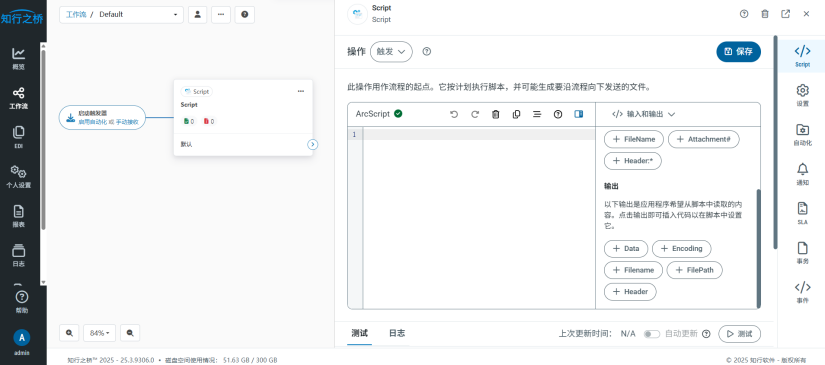The height and width of the screenshot is (365, 825).
Task: Insert the Header output
Action: tap(630, 292)
